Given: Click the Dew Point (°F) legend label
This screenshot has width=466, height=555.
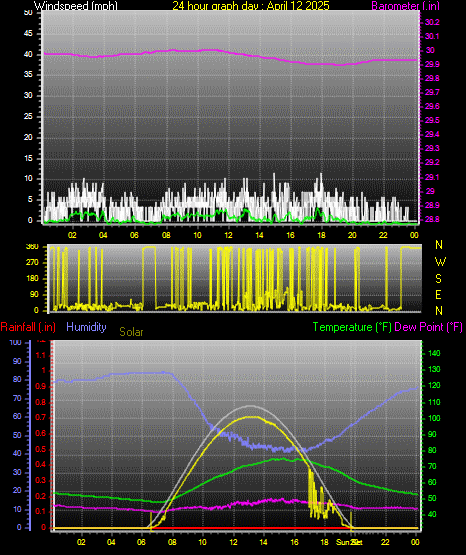Looking at the screenshot, I should 428,327.
